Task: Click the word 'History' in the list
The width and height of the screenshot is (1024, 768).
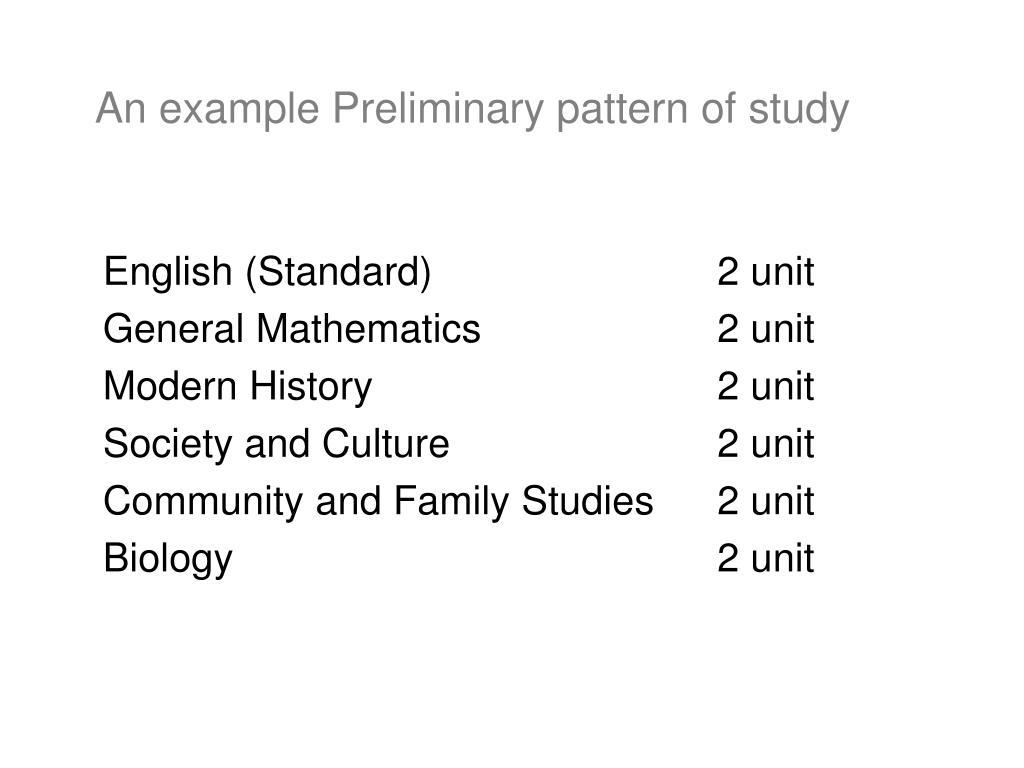Action: coord(311,387)
